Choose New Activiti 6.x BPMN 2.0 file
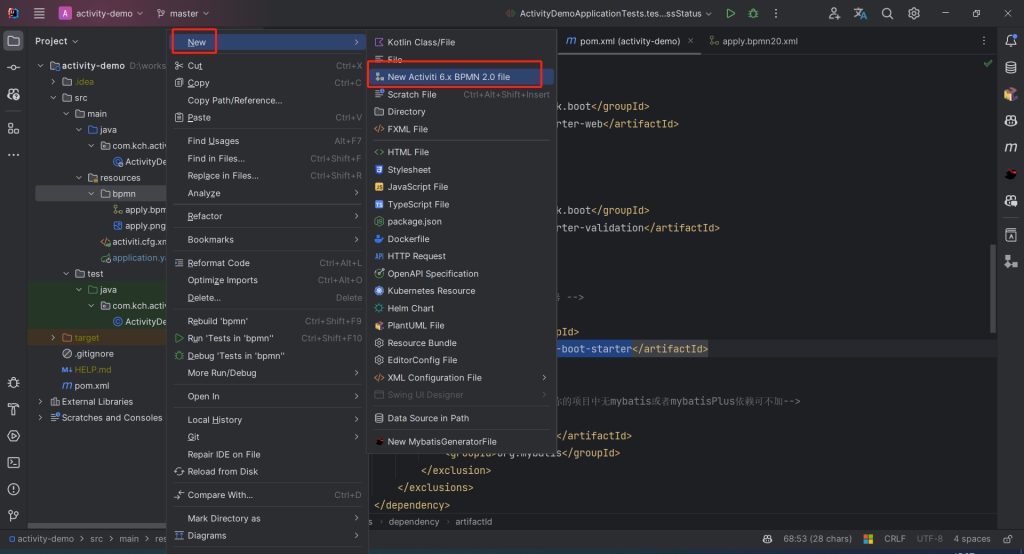 point(461,77)
